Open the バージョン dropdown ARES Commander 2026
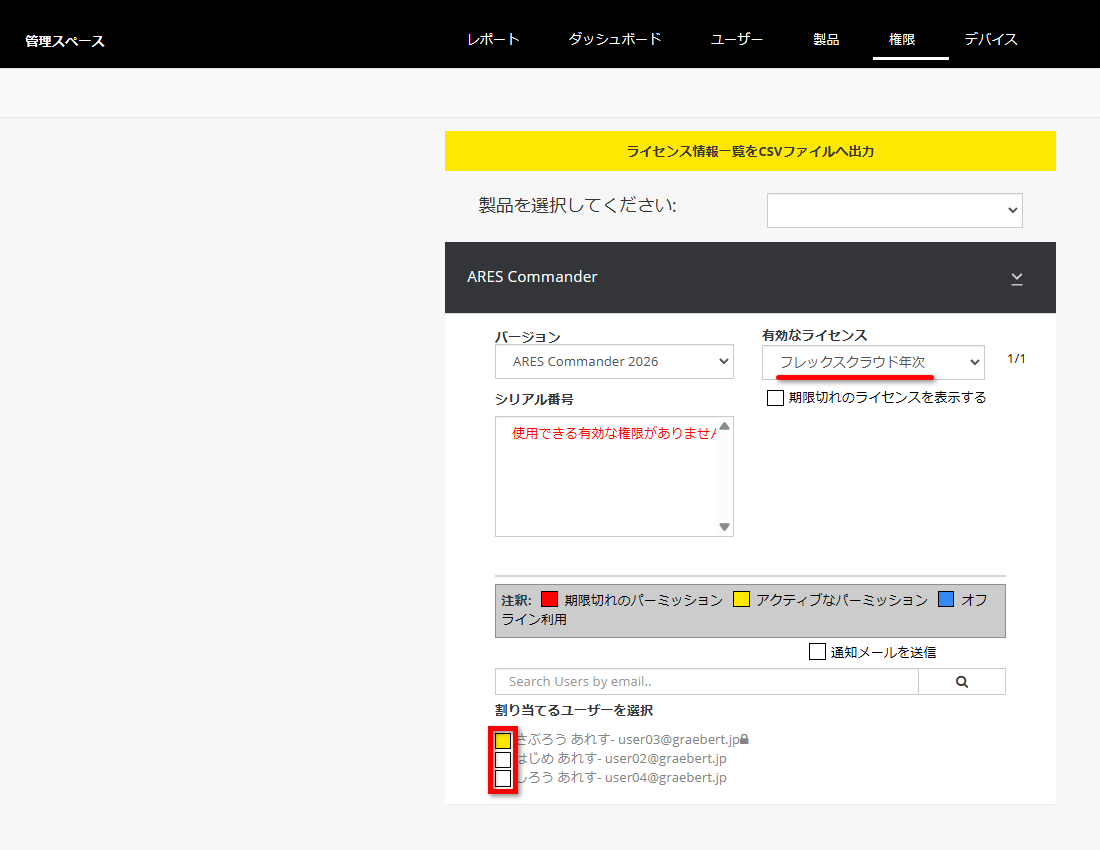The width and height of the screenshot is (1100, 850). (x=614, y=362)
